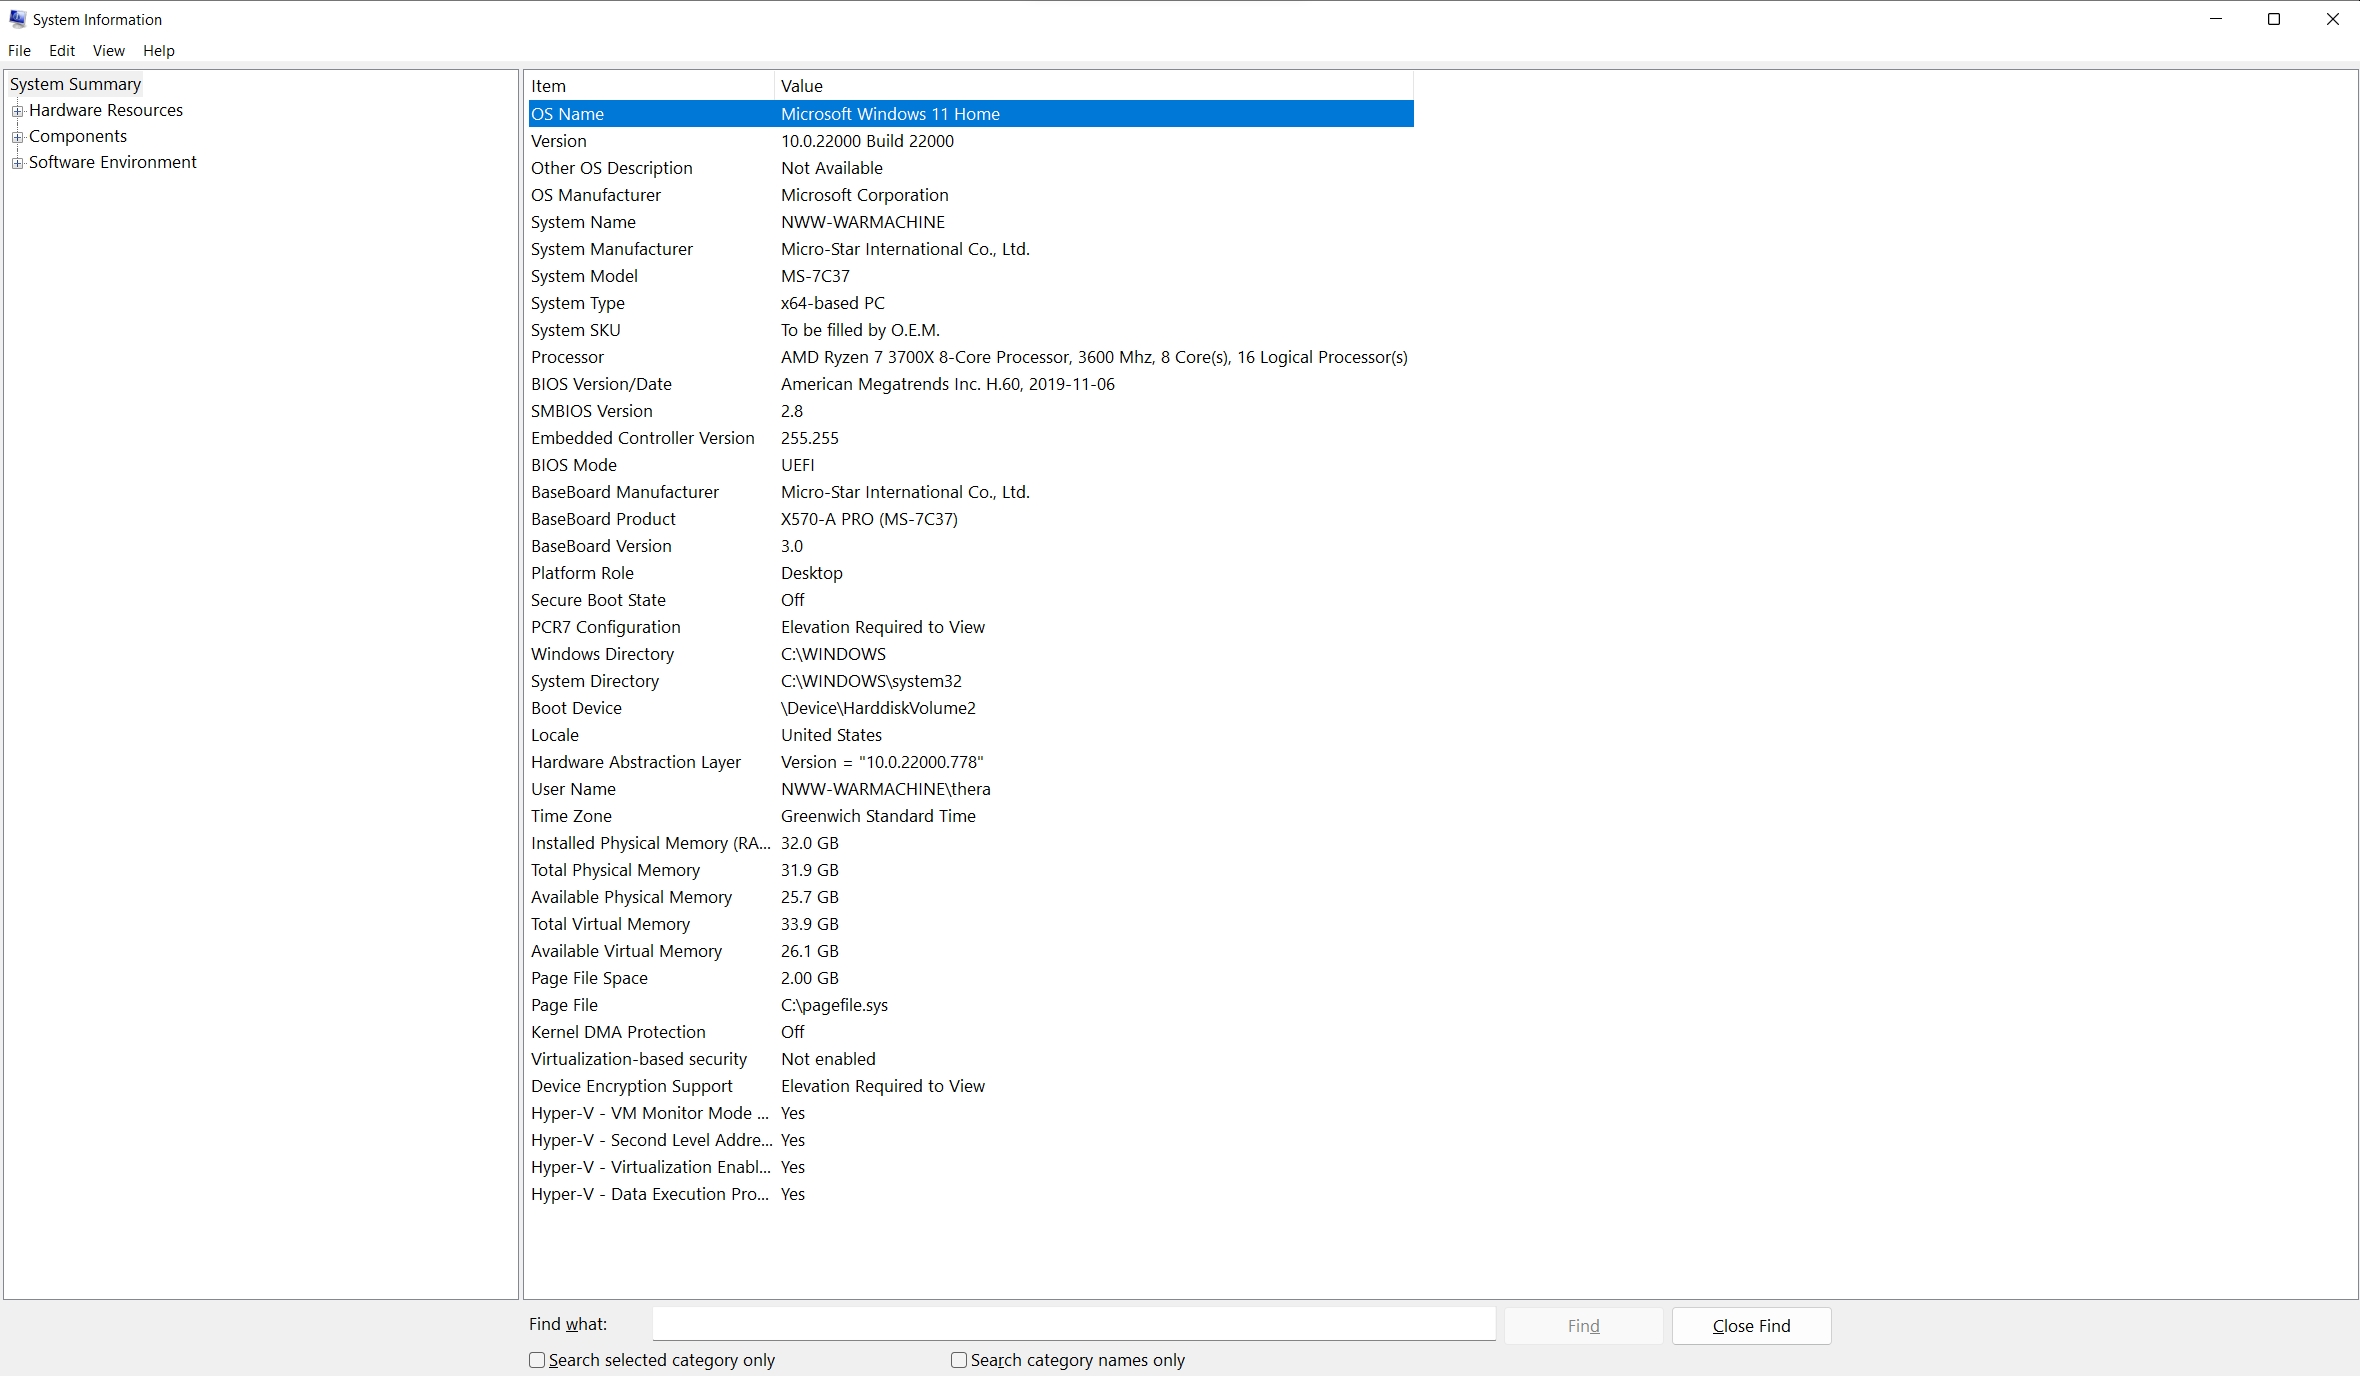This screenshot has width=2360, height=1376.
Task: Open the View menu
Action: coord(108,51)
